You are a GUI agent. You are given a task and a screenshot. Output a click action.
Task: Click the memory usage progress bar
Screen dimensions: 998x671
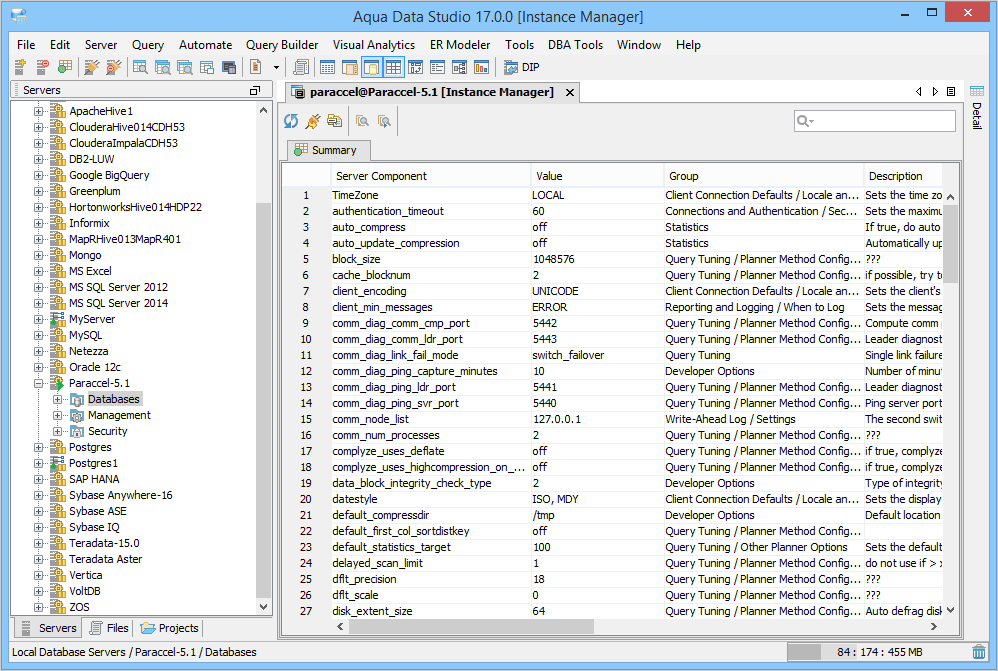pyautogui.click(x=880, y=652)
